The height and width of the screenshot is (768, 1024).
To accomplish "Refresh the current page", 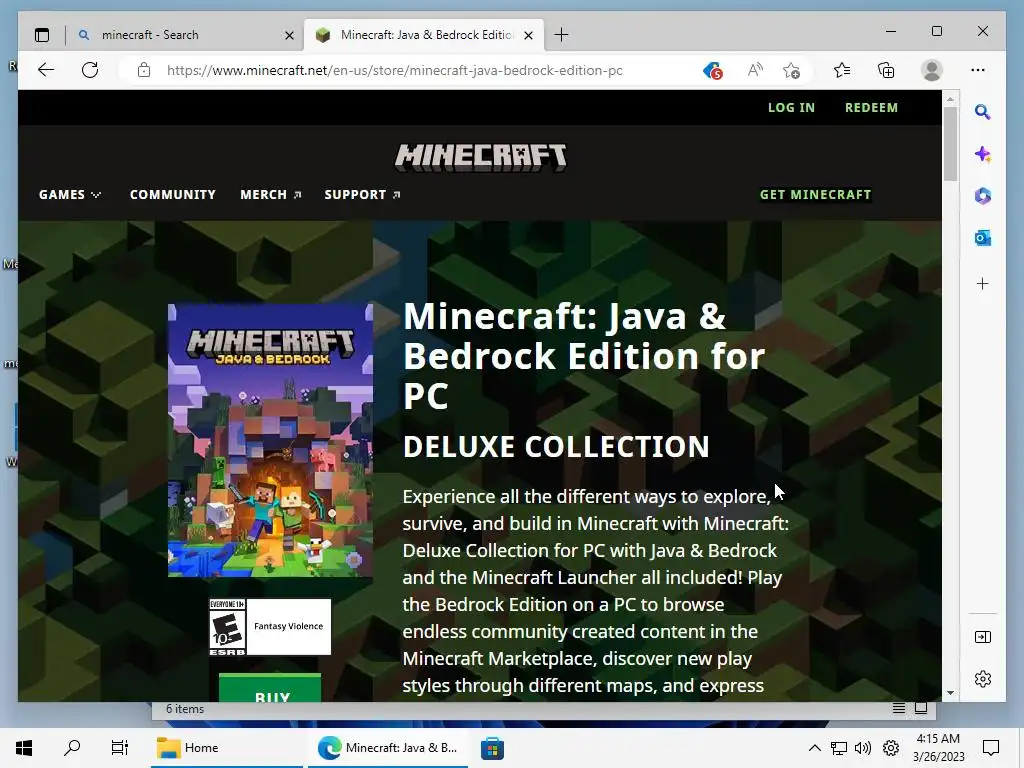I will [x=90, y=70].
